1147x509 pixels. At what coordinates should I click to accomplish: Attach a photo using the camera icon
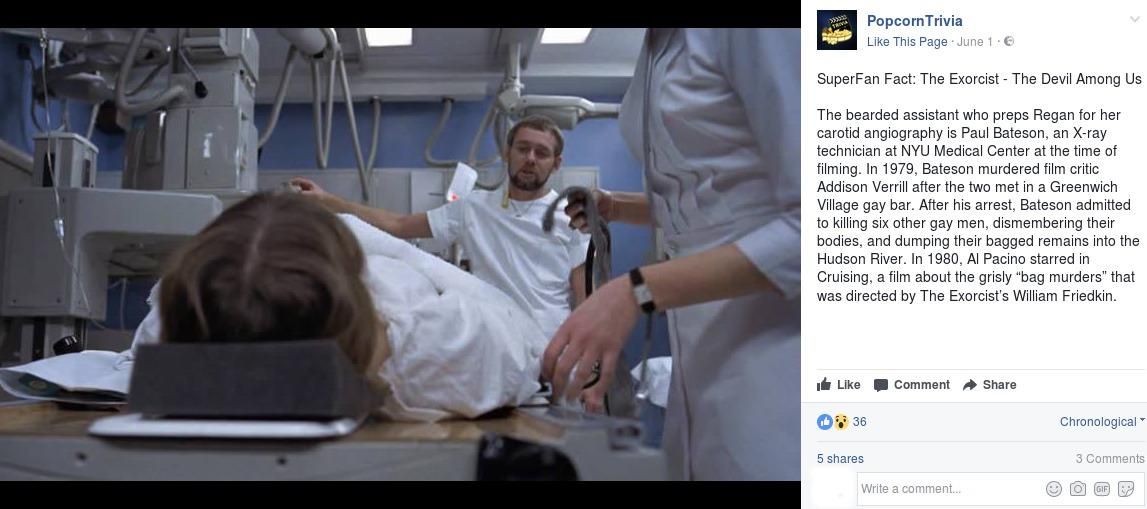1078,489
